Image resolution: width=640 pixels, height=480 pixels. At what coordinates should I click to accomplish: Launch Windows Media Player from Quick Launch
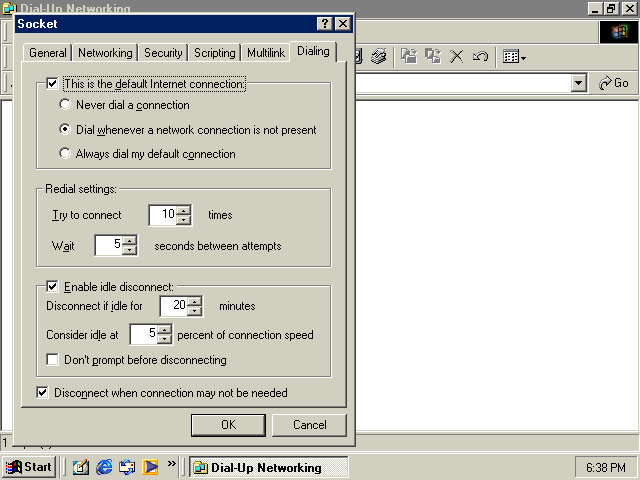tap(150, 467)
